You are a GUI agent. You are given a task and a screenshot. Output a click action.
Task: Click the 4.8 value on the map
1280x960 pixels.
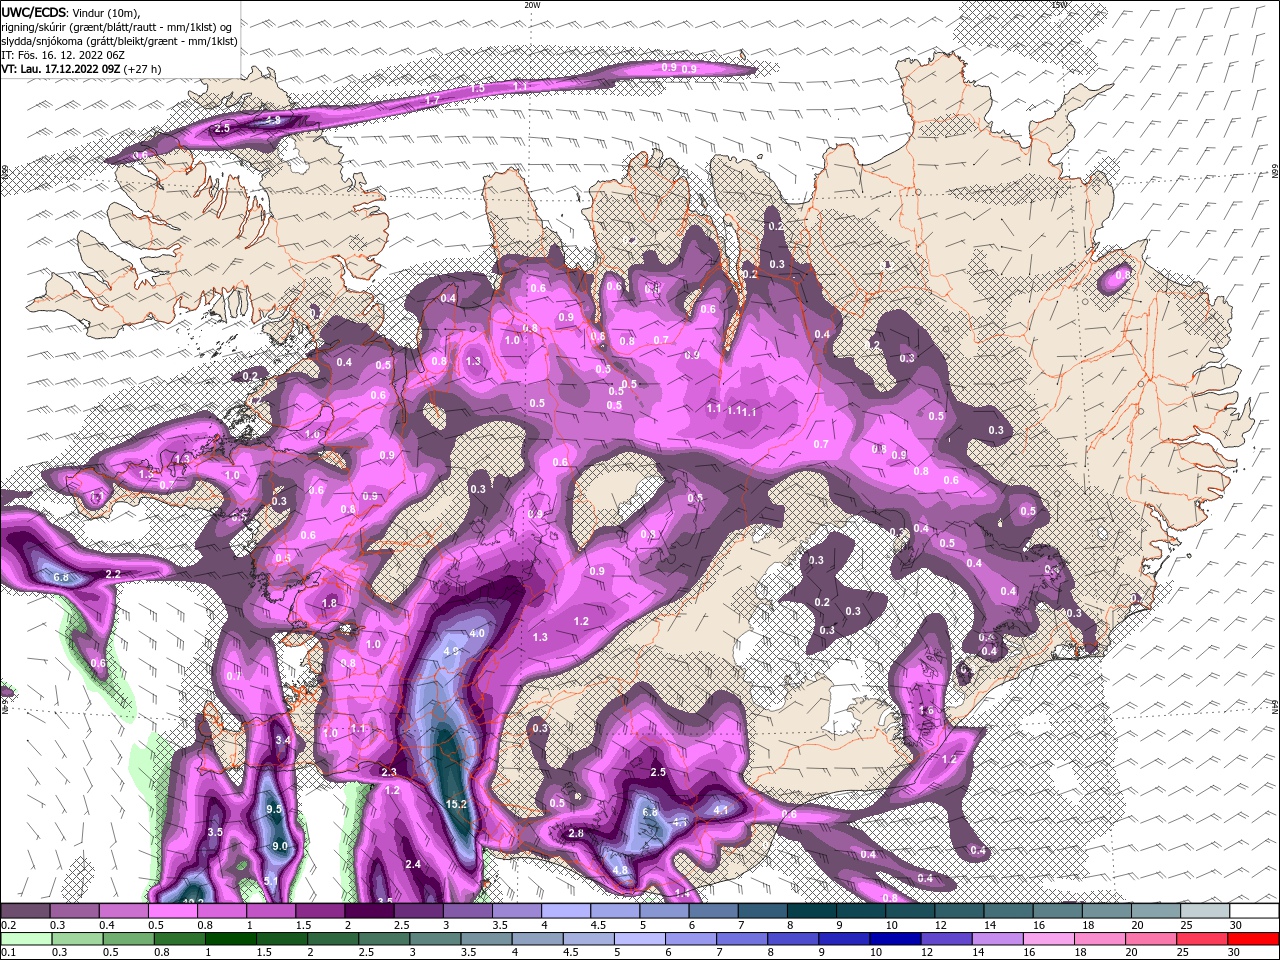coord(620,871)
